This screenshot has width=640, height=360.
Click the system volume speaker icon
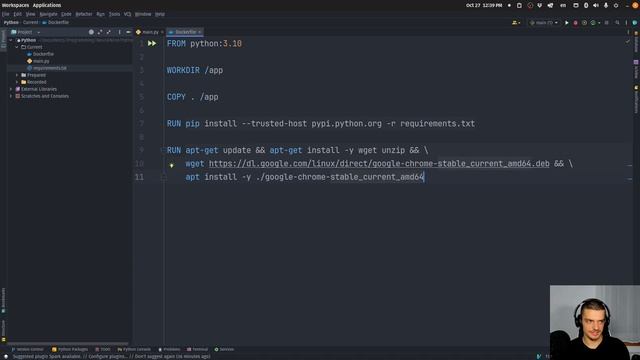coord(596,5)
